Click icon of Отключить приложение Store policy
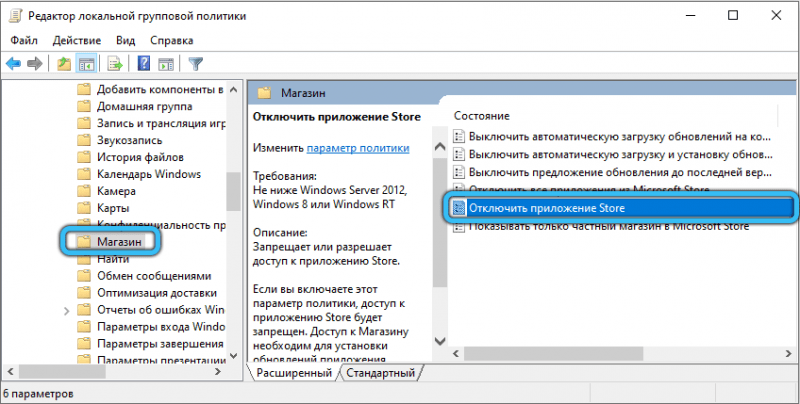 (x=459, y=208)
